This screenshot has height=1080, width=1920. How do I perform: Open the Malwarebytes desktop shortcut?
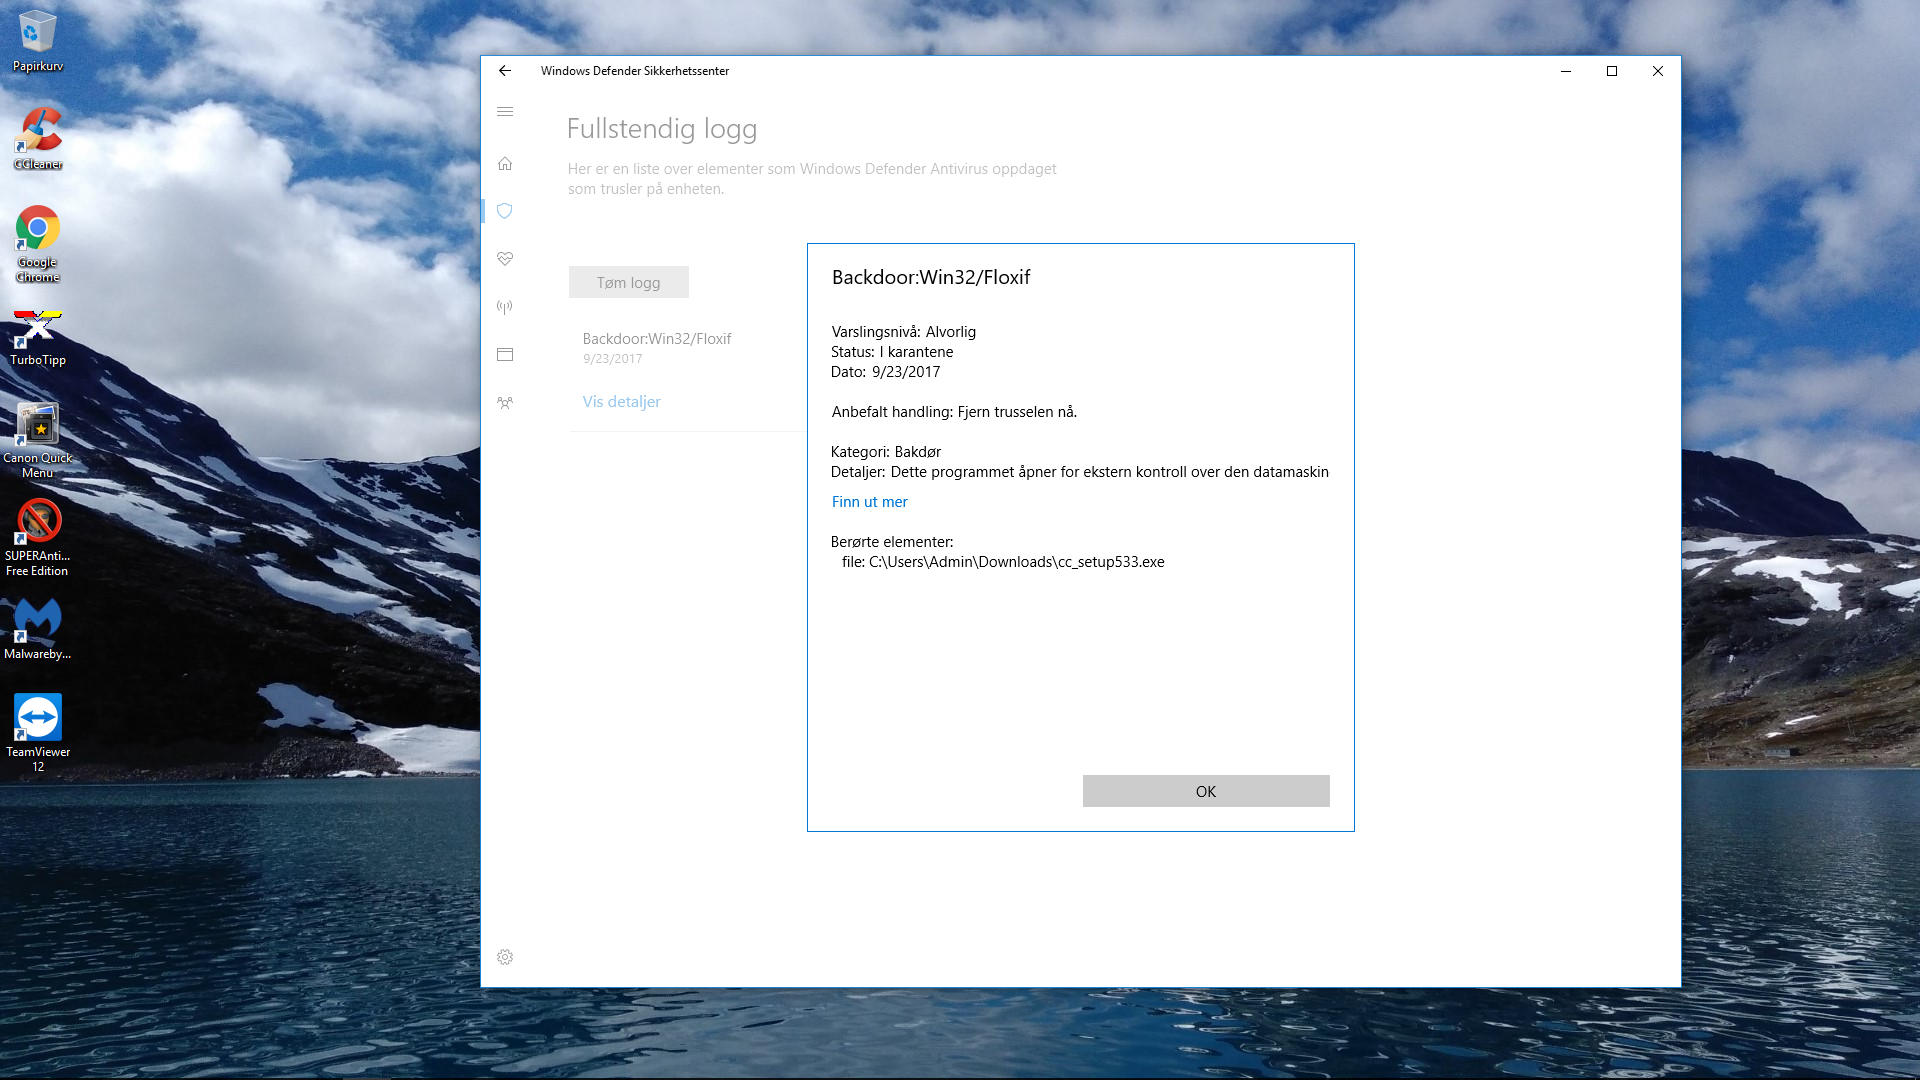click(37, 629)
